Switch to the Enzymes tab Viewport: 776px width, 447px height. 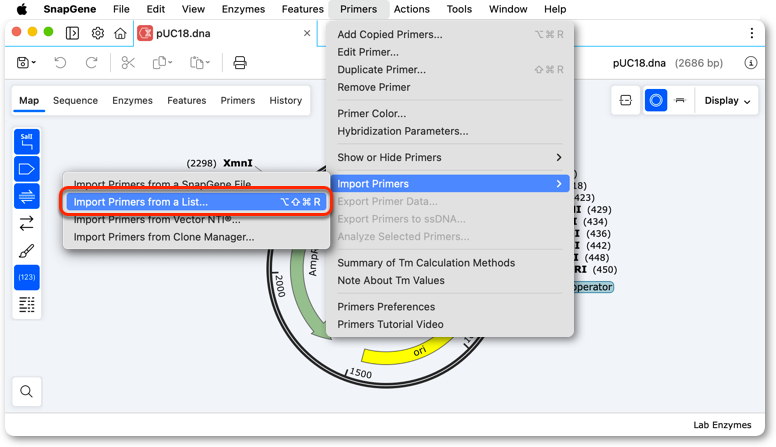[x=132, y=100]
